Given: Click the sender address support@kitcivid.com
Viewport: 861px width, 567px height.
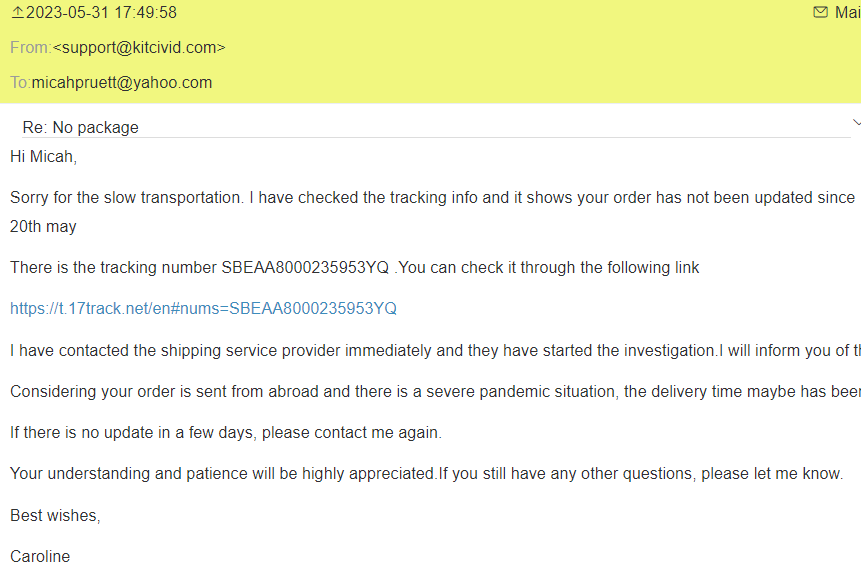Looking at the screenshot, I should tap(139, 47).
